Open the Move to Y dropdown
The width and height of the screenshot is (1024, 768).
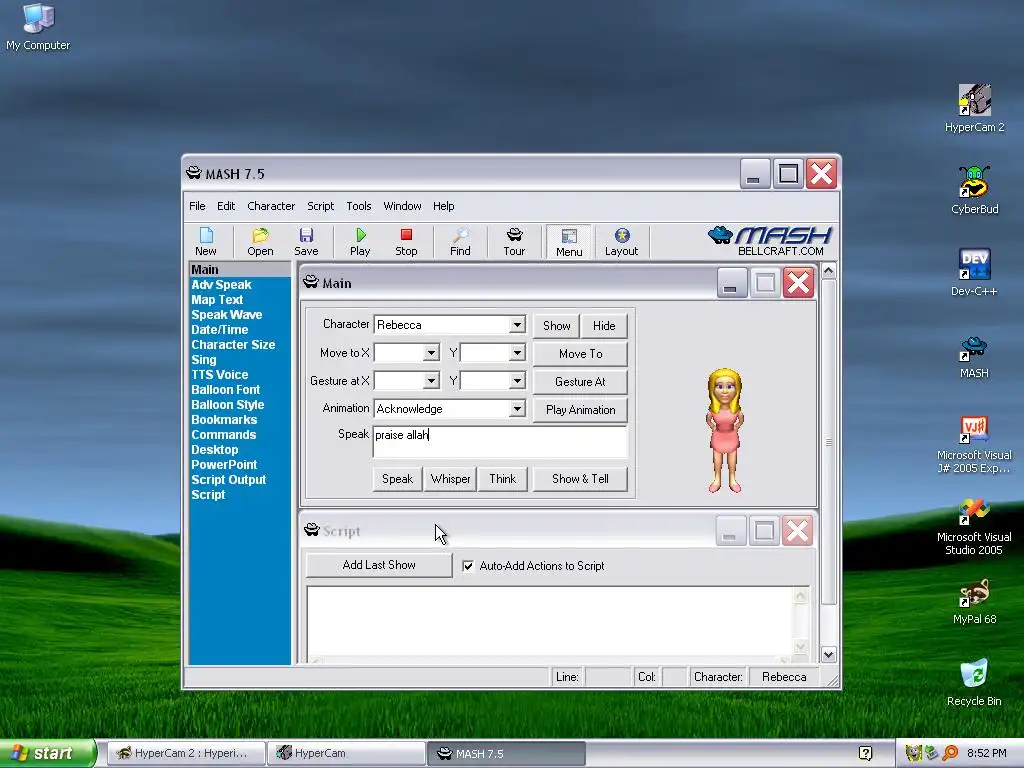[x=517, y=353]
